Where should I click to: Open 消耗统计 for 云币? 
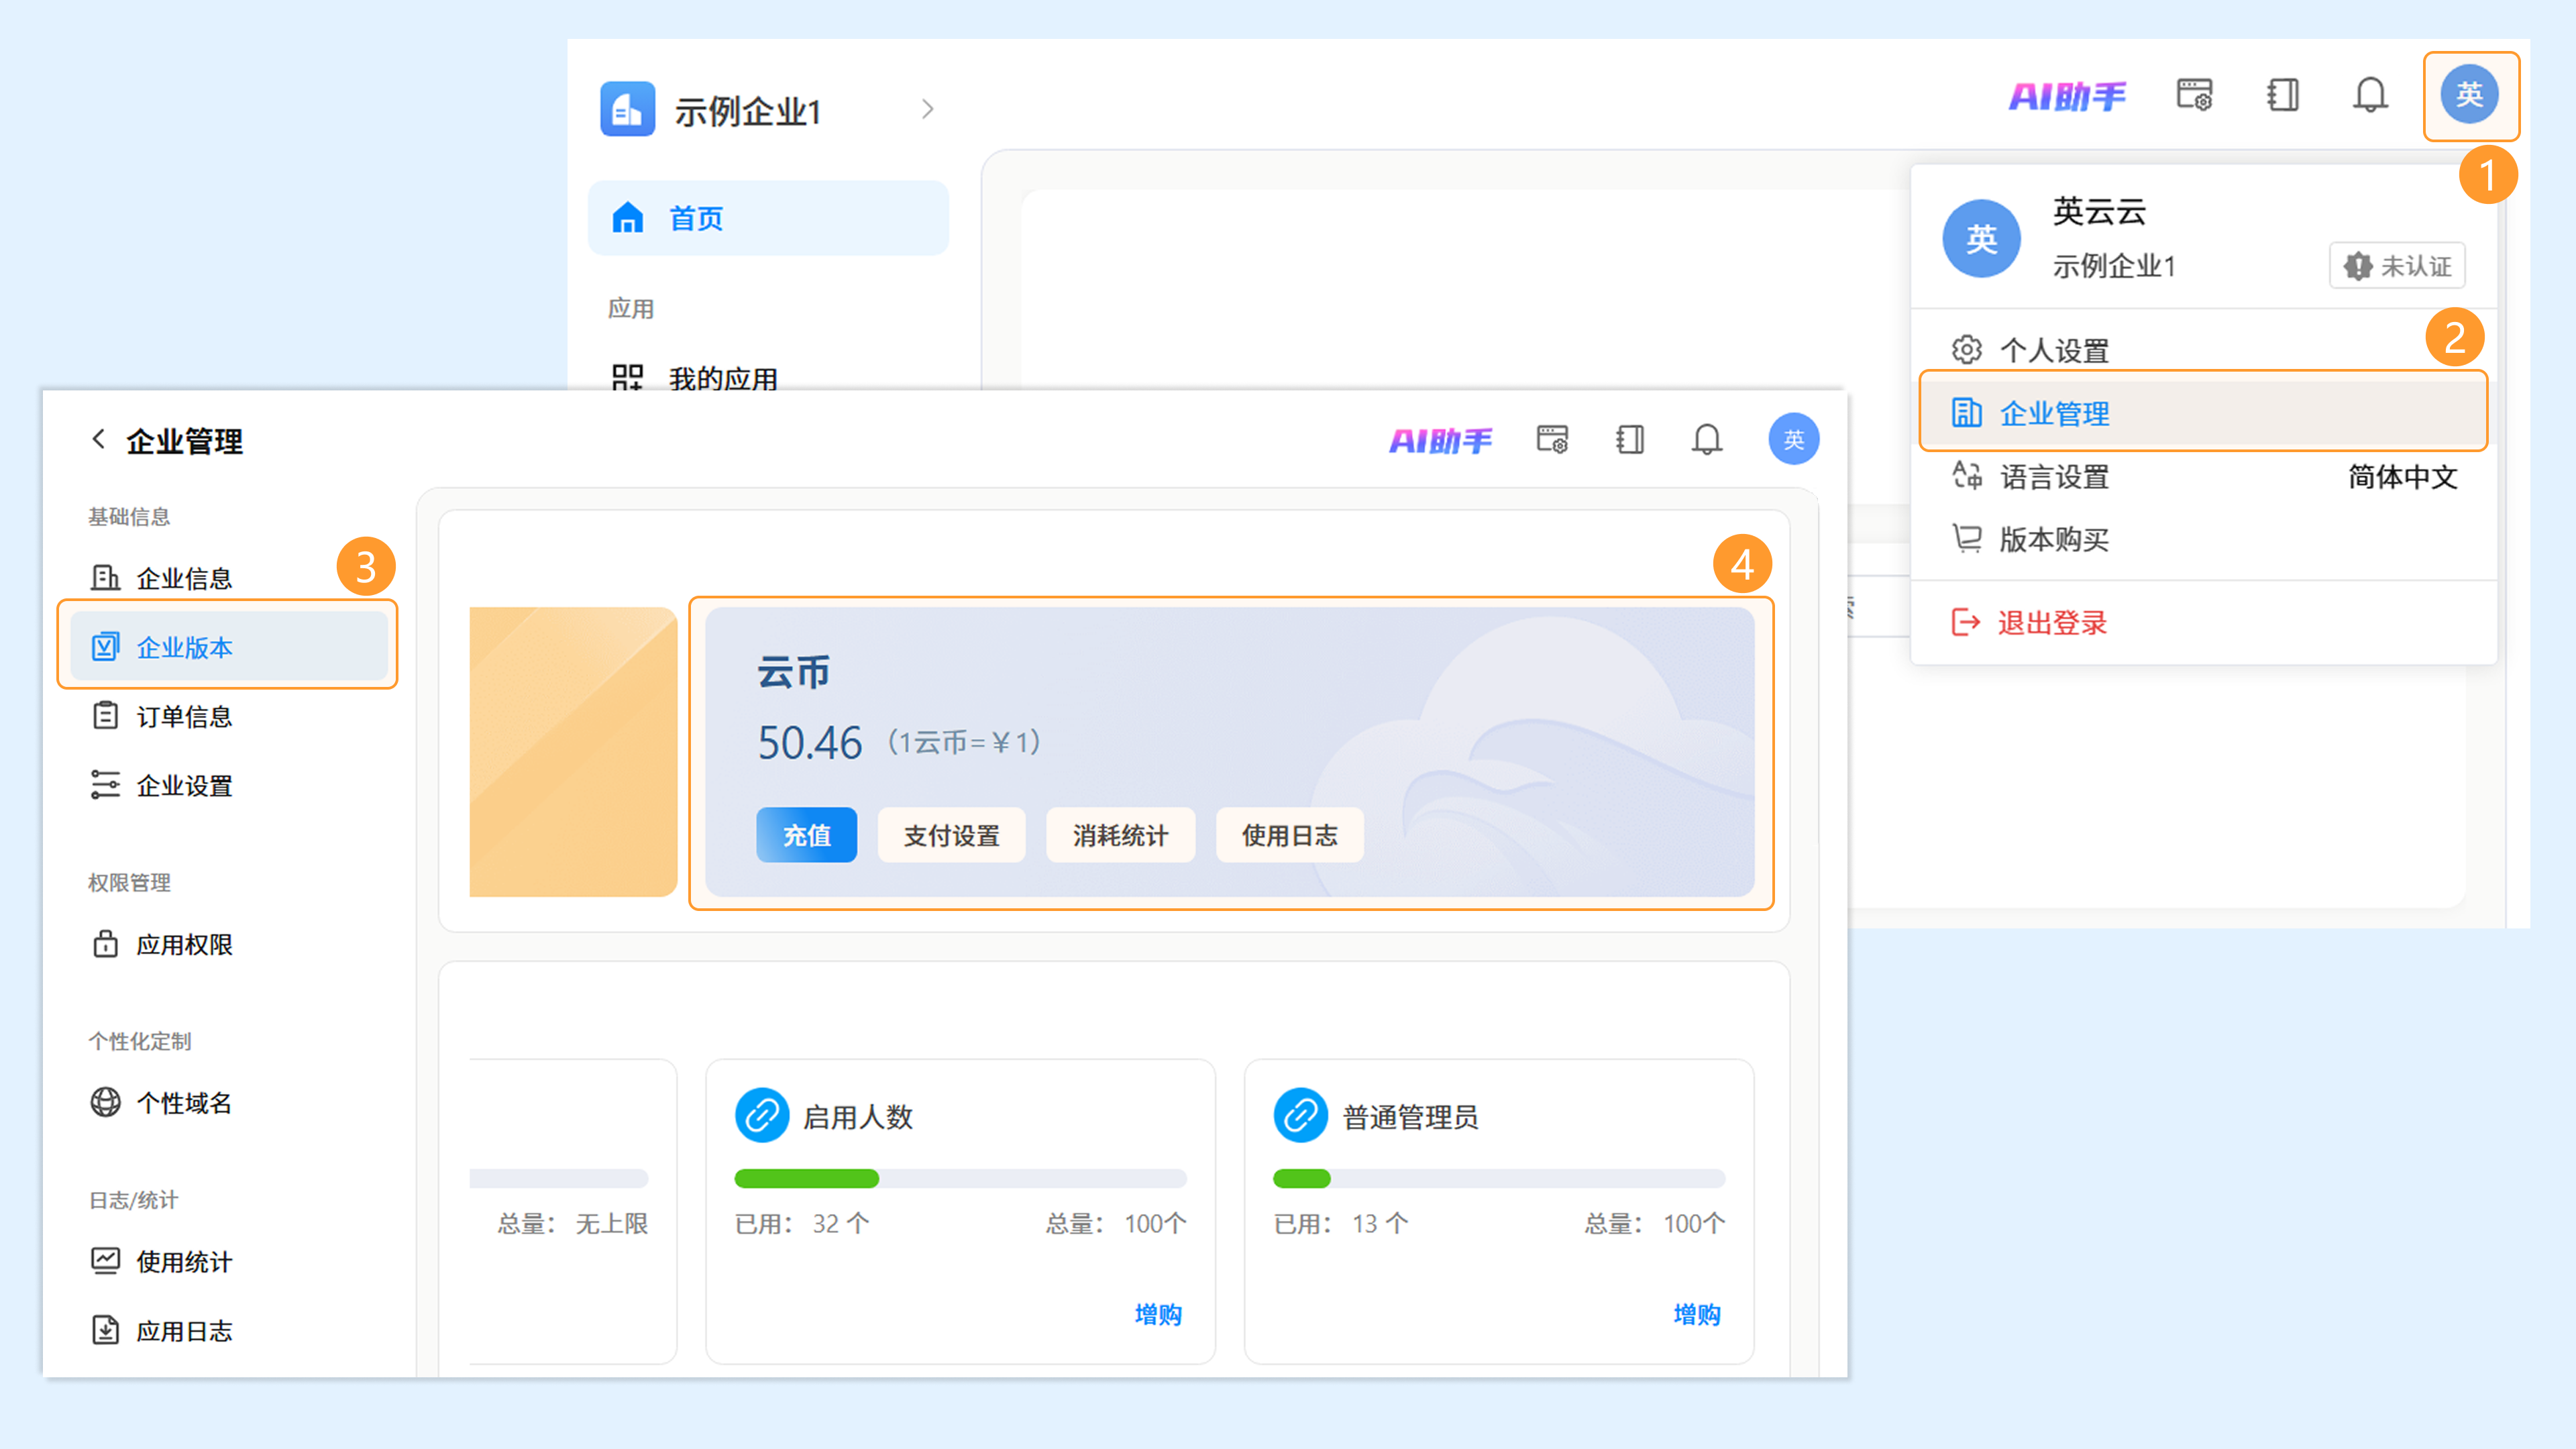[x=1120, y=835]
